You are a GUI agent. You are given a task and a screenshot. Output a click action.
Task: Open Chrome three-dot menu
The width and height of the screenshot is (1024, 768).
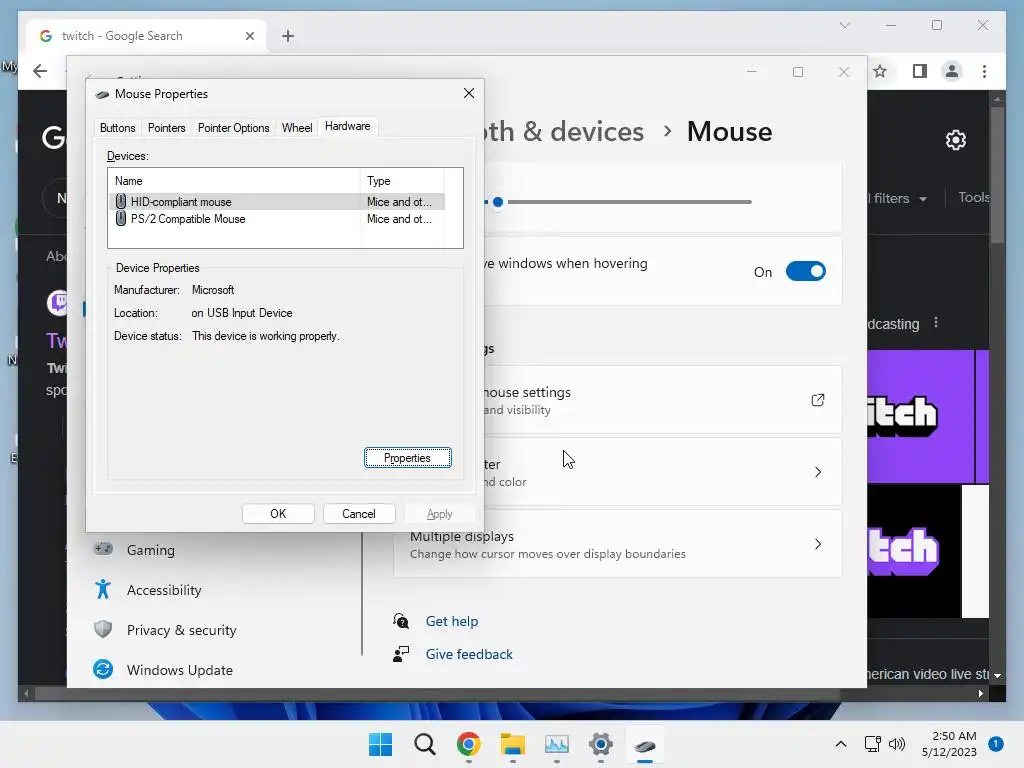pos(984,71)
